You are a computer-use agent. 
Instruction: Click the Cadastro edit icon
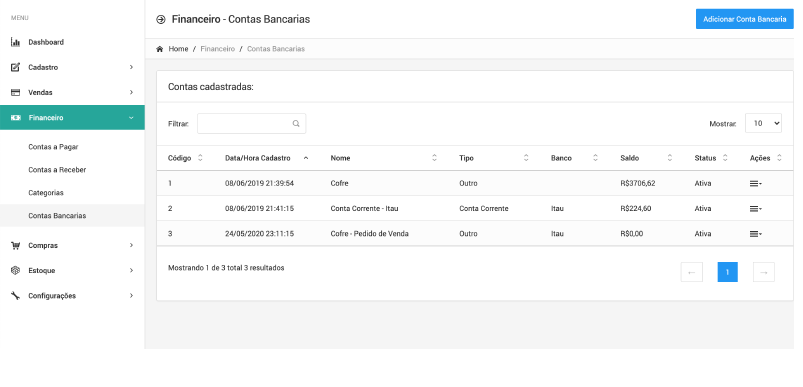click(x=15, y=67)
